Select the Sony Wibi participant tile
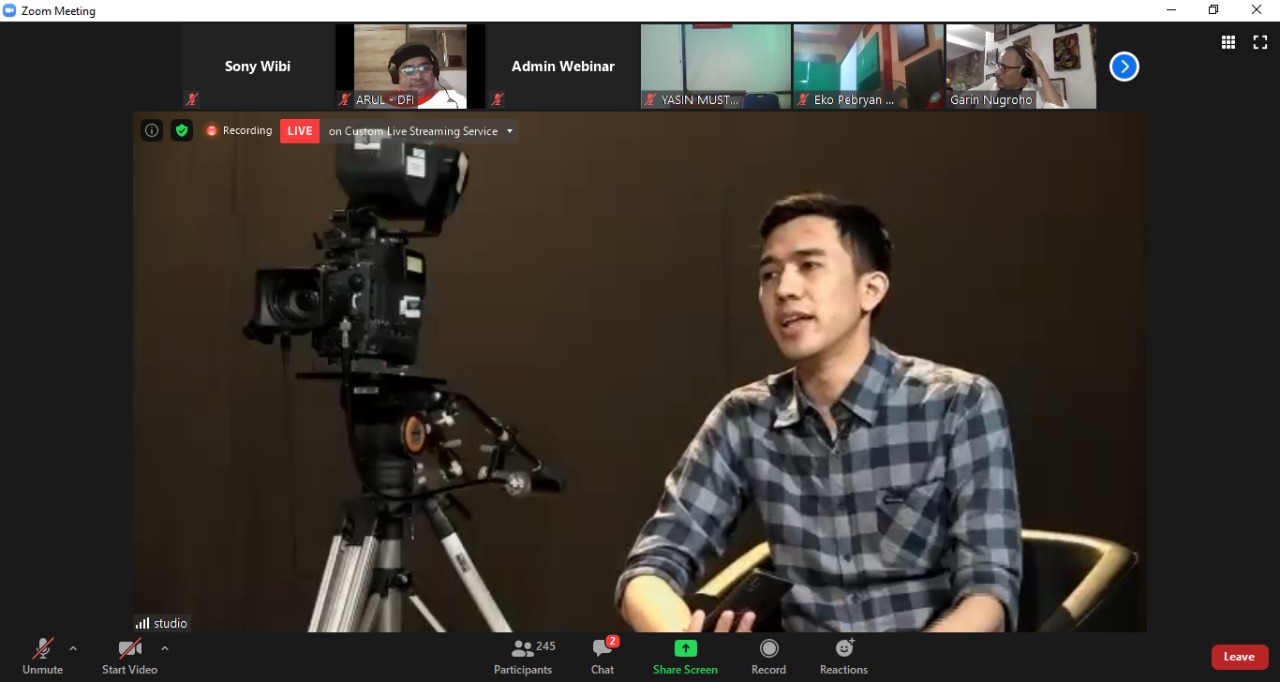Viewport: 1280px width, 682px height. pos(258,66)
